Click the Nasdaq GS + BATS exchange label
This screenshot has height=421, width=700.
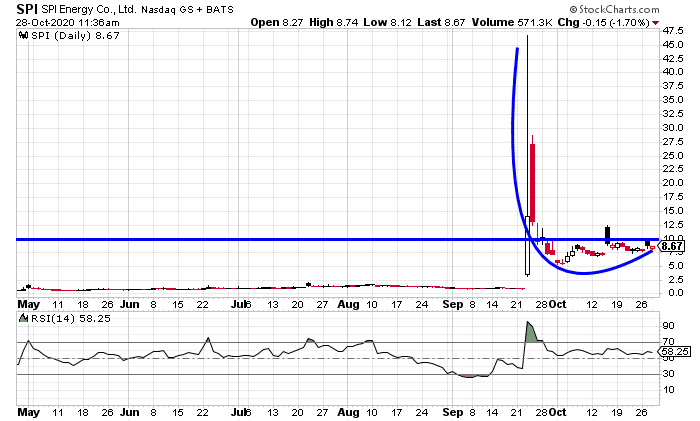[188, 9]
